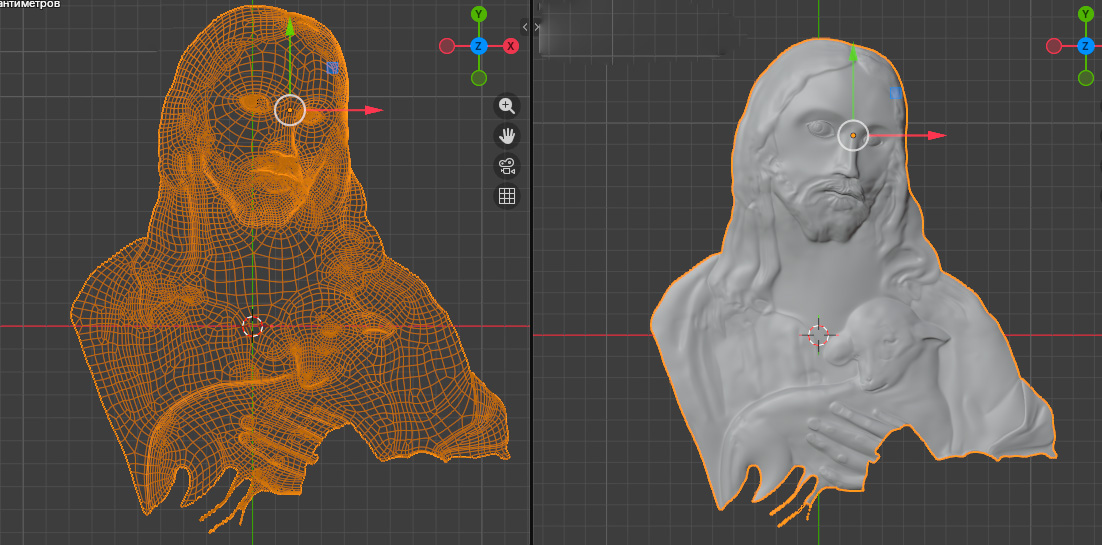This screenshot has width=1102, height=545.
Task: Toggle perspective/orthographic with the grid icon
Action: (x=507, y=196)
